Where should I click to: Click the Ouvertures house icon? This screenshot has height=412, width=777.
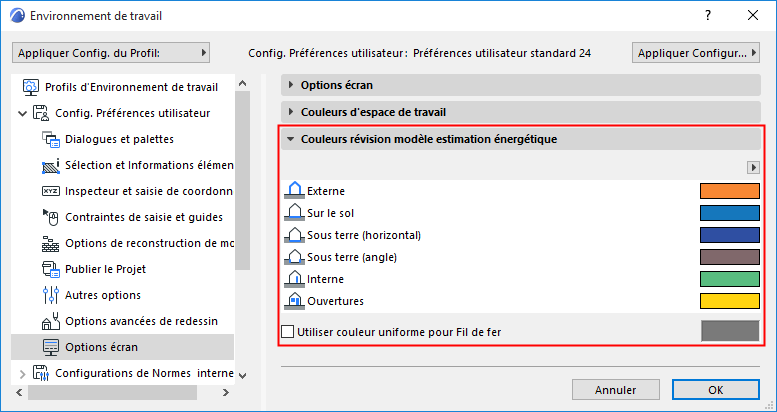[x=294, y=300]
